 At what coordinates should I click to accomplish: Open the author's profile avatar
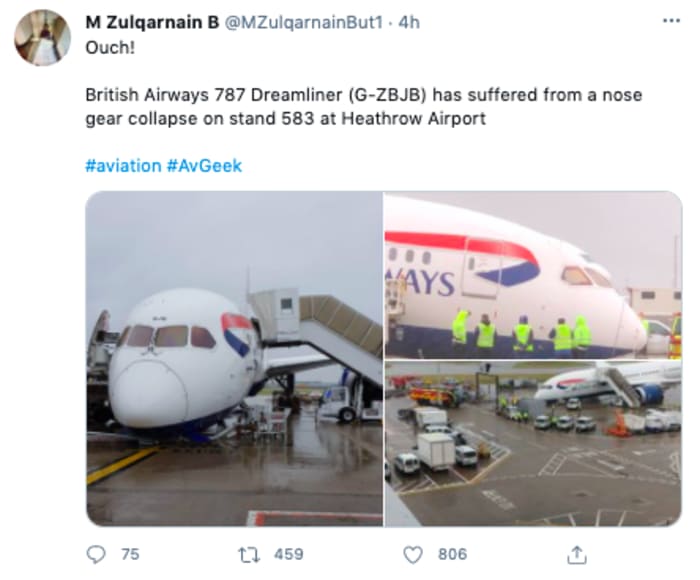pyautogui.click(x=41, y=38)
